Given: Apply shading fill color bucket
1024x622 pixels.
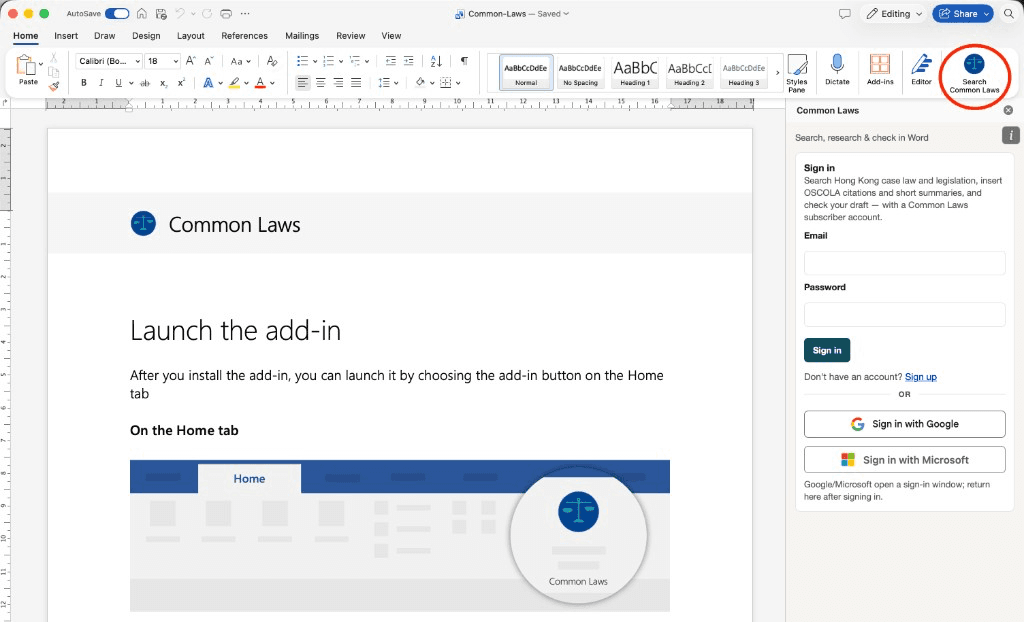Looking at the screenshot, I should pos(420,82).
